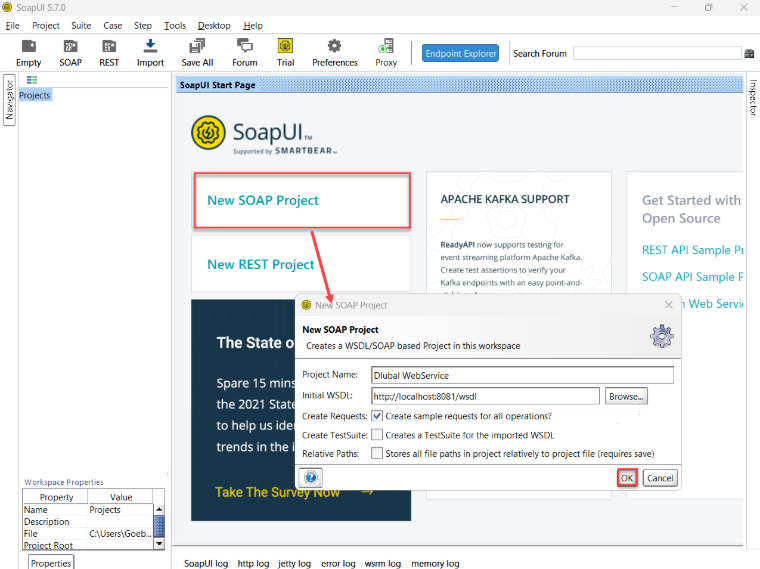Click the Value column header
The height and width of the screenshot is (569, 760).
pyautogui.click(x=121, y=497)
